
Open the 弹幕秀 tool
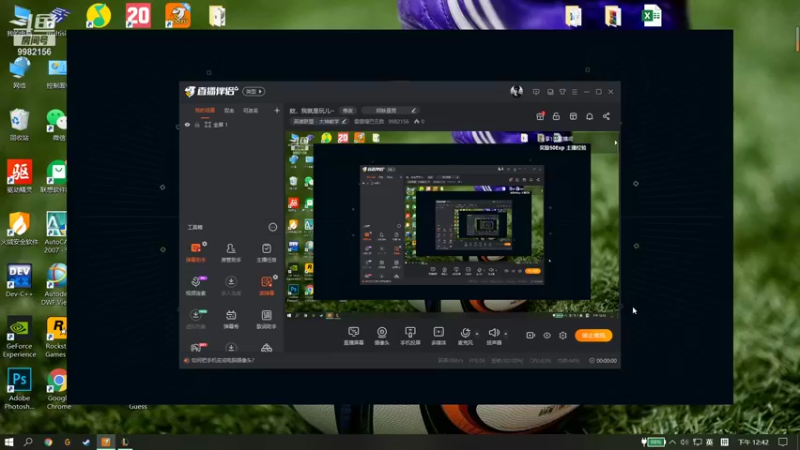(231, 319)
